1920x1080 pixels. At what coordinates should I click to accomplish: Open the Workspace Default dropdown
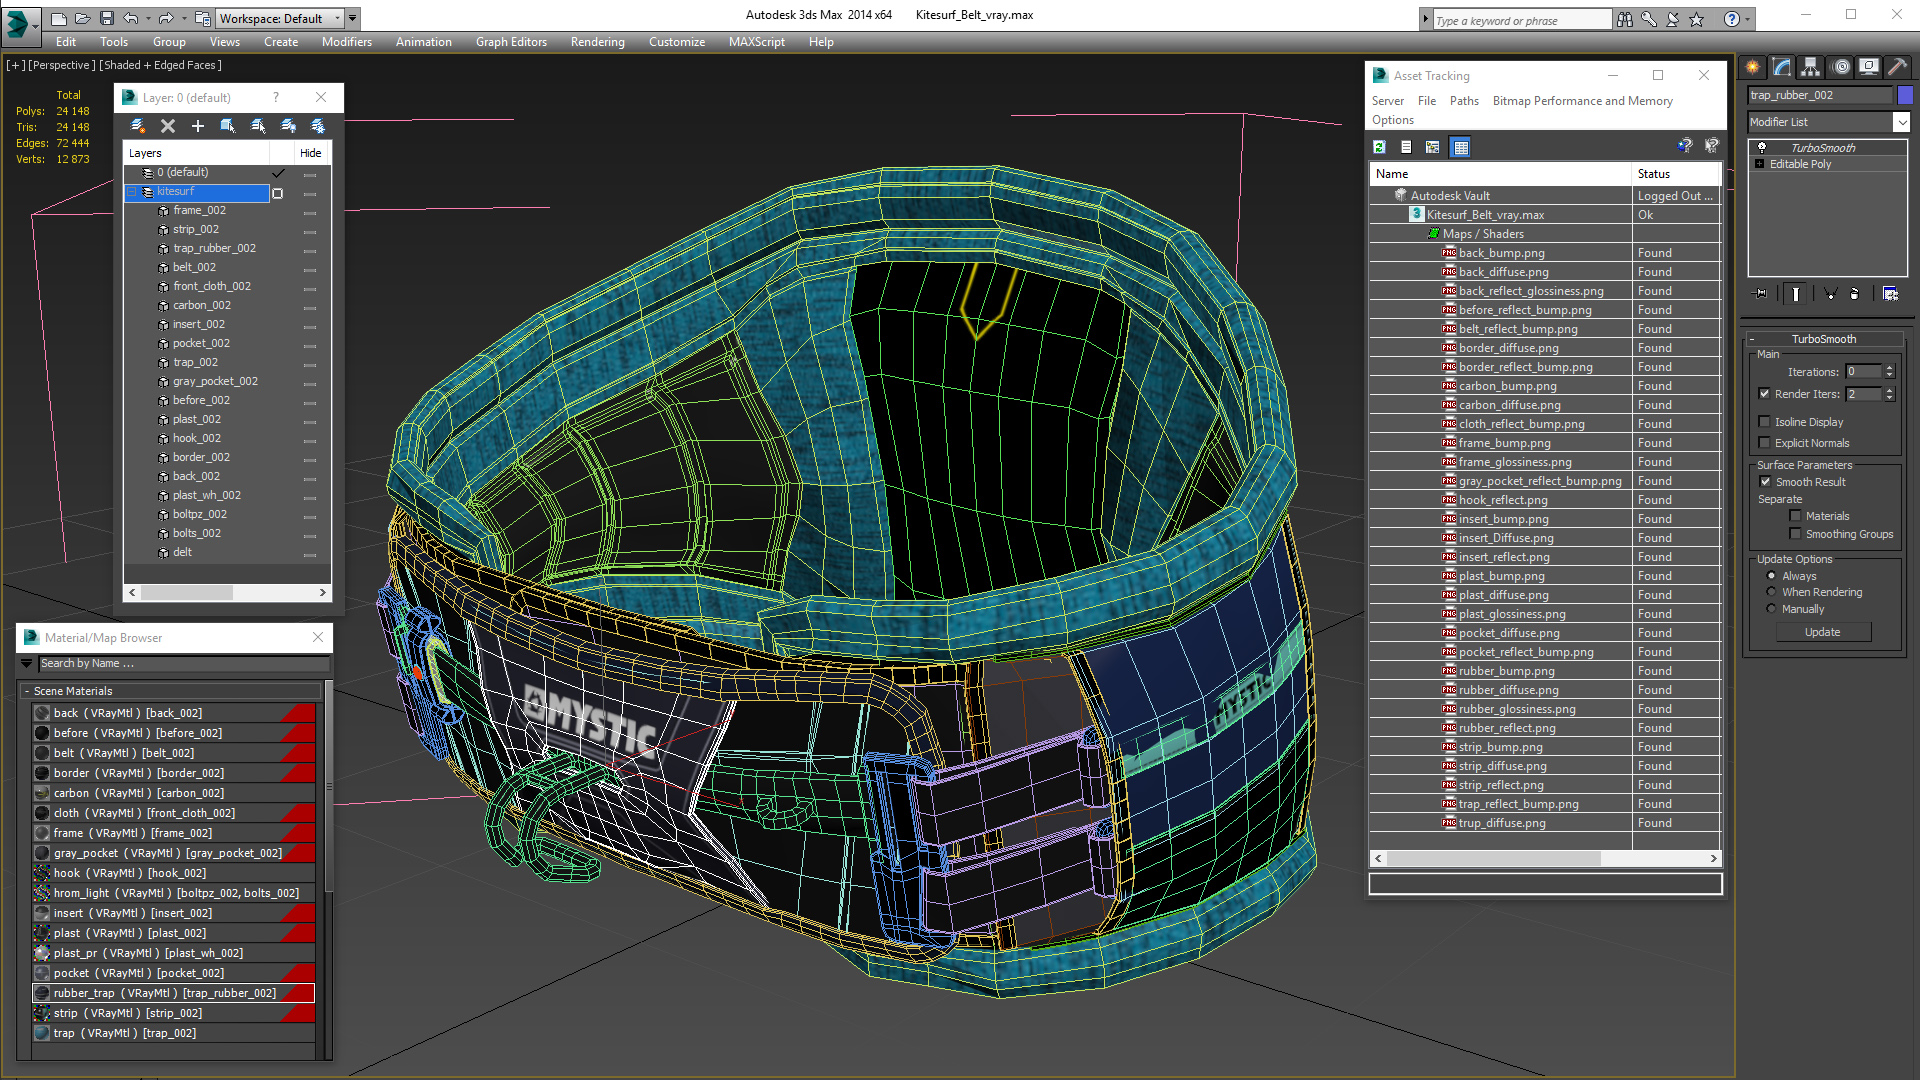pos(280,18)
